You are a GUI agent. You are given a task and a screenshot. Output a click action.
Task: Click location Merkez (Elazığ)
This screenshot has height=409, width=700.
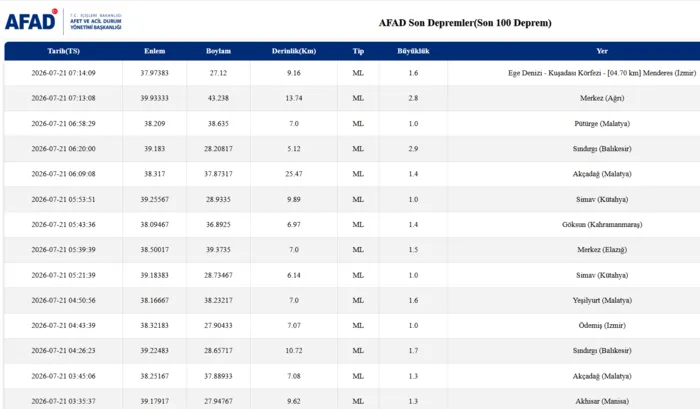602,250
